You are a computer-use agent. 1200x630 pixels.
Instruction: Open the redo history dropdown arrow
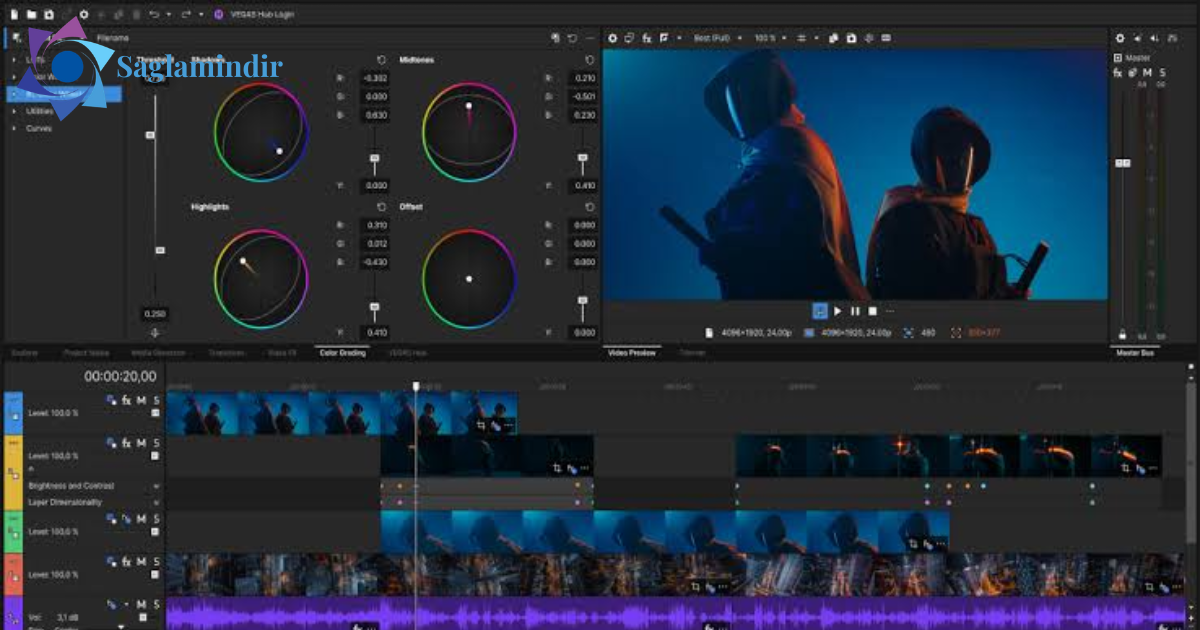(x=201, y=14)
